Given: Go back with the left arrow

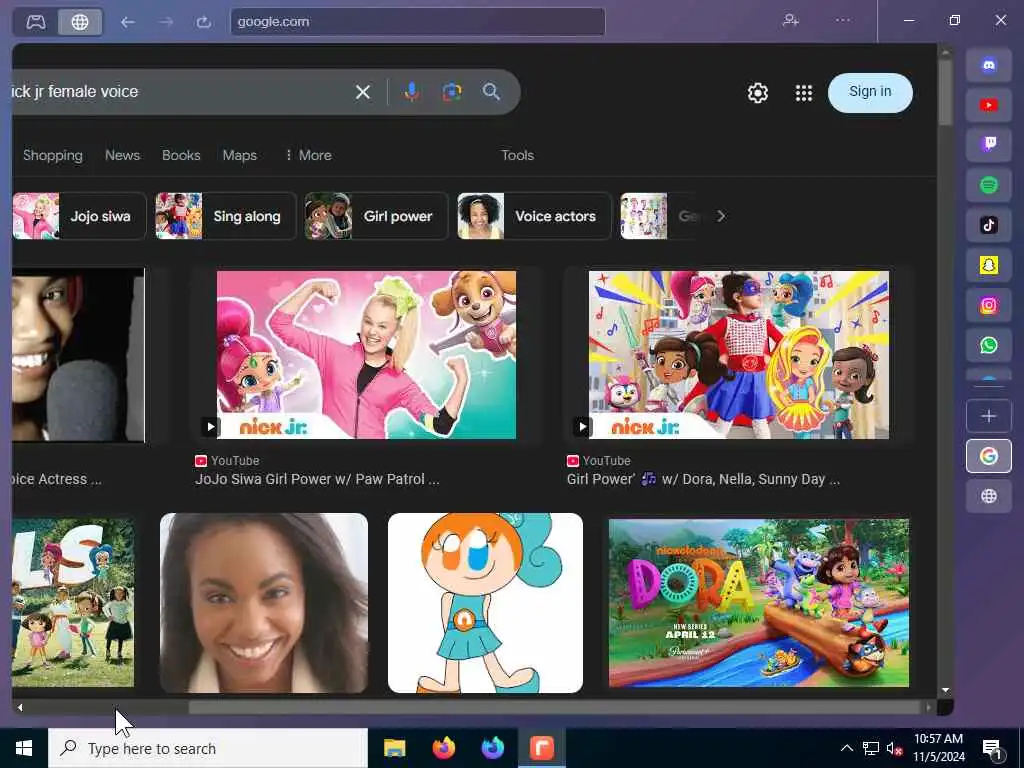Looking at the screenshot, I should point(127,22).
